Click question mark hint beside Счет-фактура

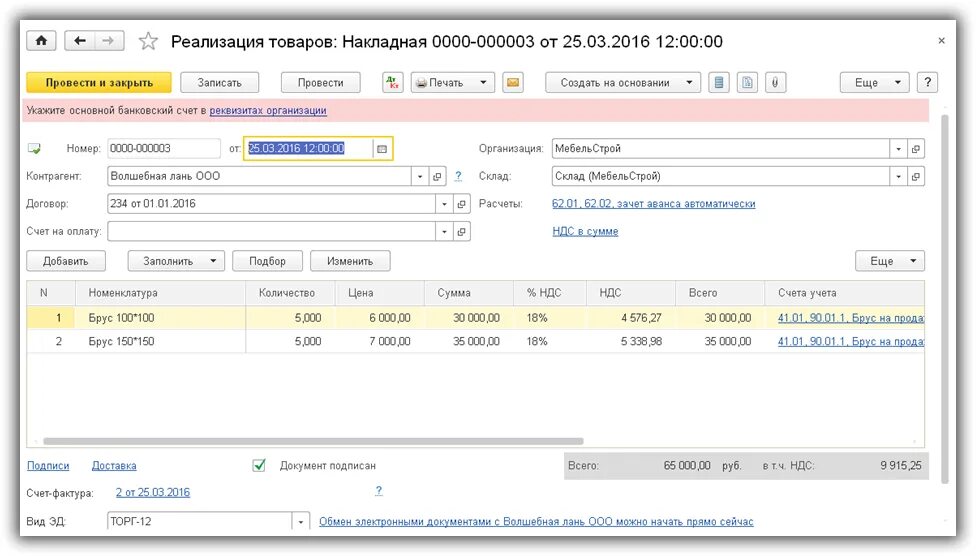(x=378, y=491)
